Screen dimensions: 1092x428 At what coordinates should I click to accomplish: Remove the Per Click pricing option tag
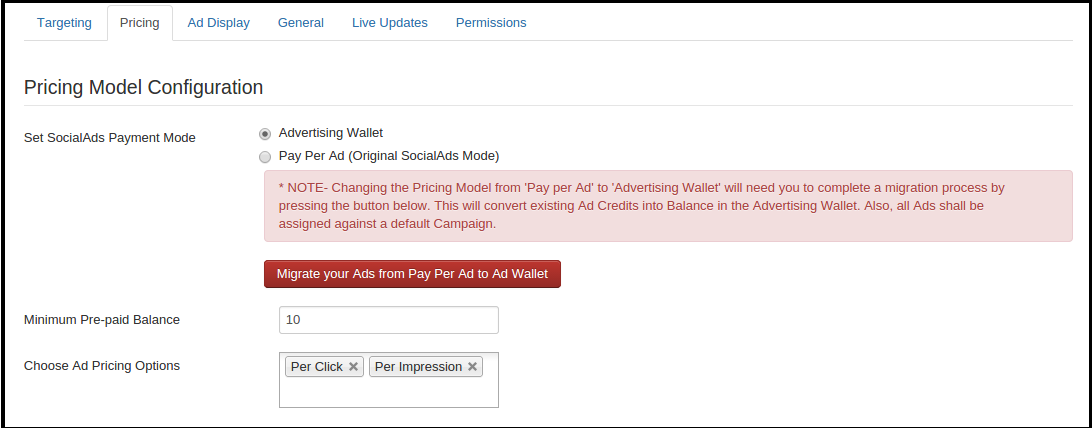click(353, 367)
